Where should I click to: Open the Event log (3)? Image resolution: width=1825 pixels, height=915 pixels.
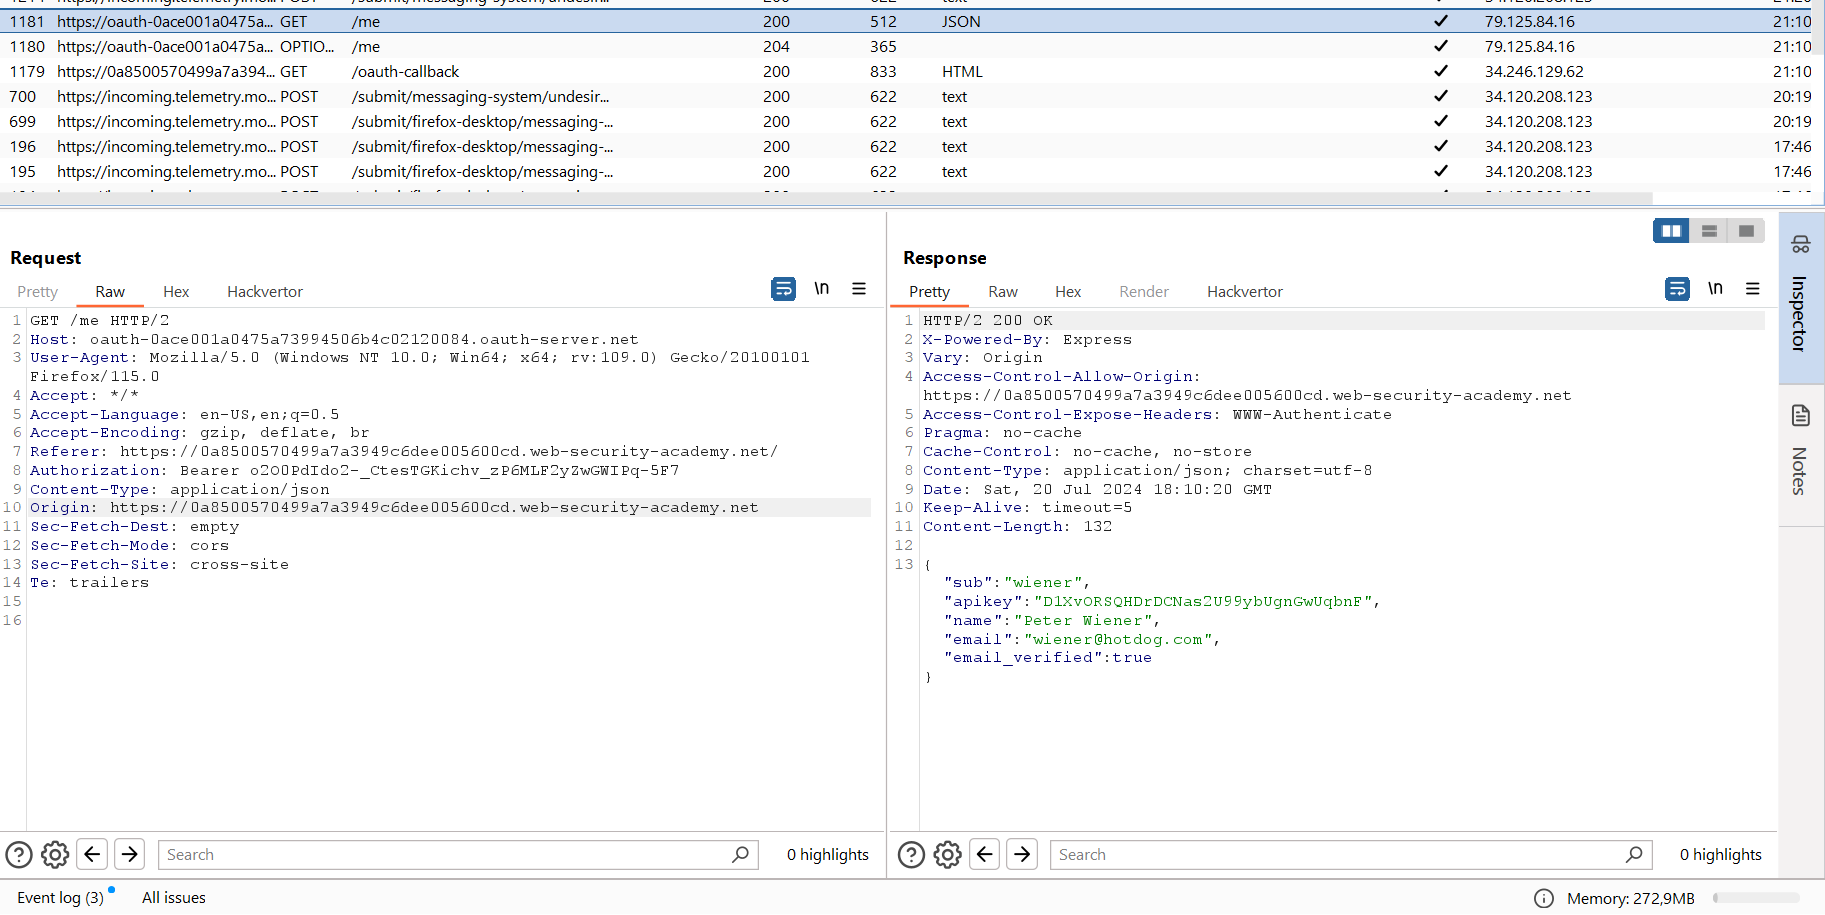coord(60,898)
